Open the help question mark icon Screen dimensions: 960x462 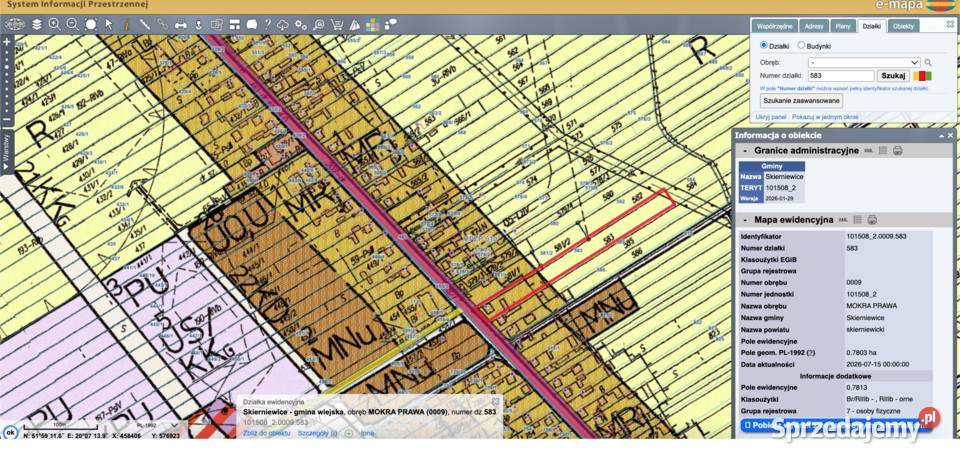(x=268, y=24)
